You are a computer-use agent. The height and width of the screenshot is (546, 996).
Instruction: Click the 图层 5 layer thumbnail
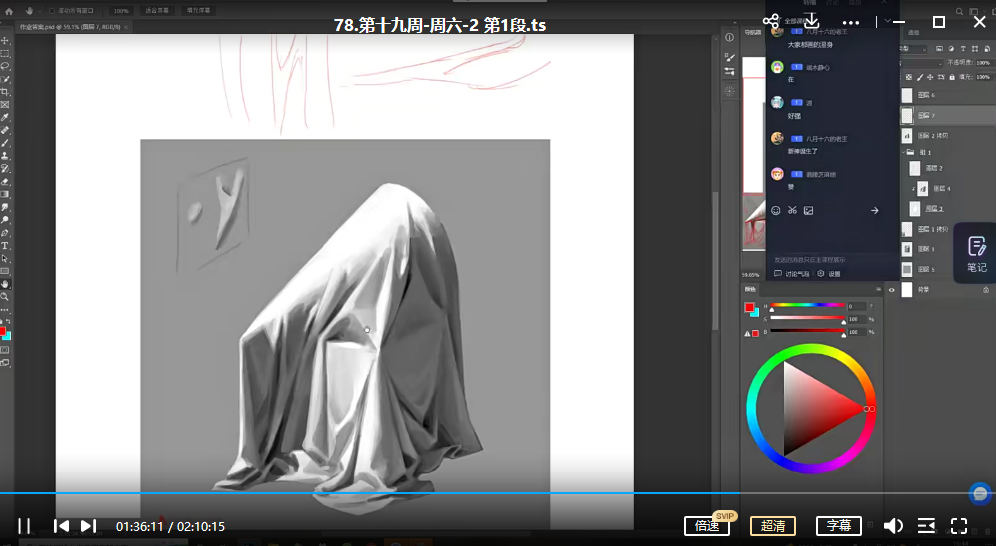907,269
